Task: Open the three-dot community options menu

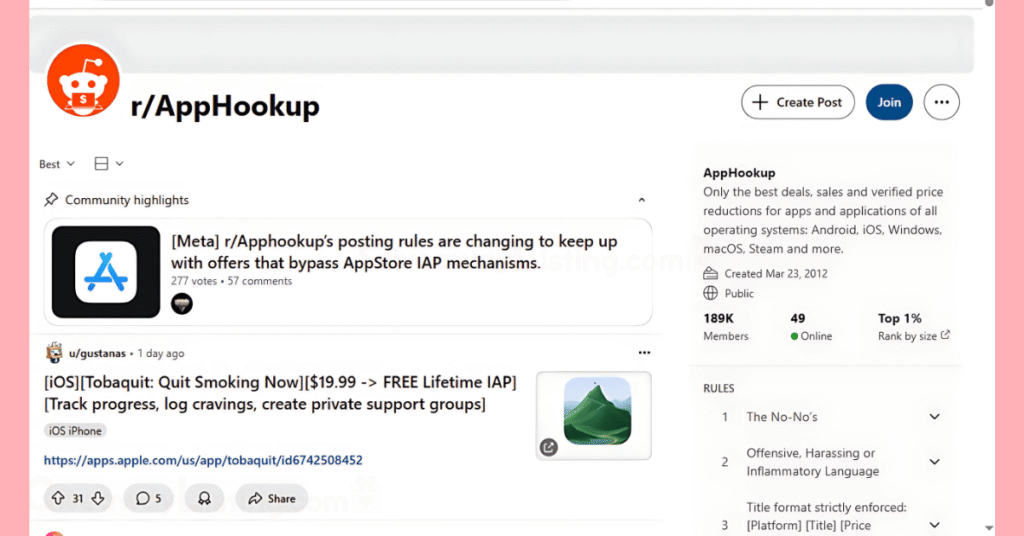Action: (941, 102)
